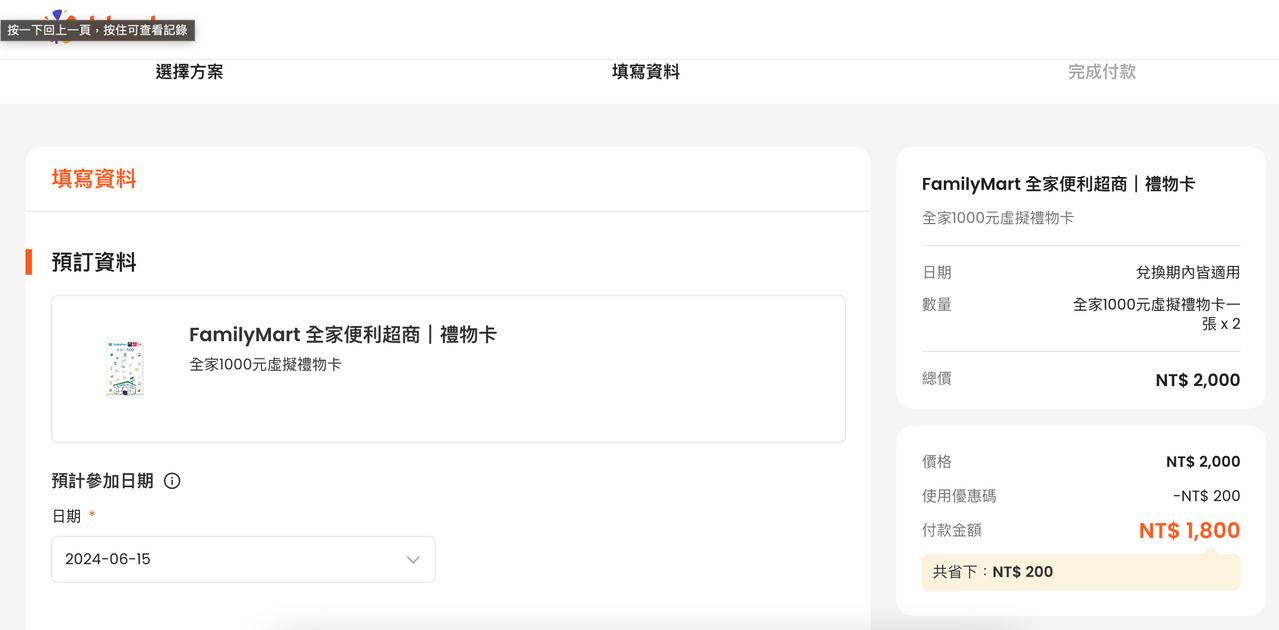
Task: Click the product title in booking card
Action: pyautogui.click(x=342, y=335)
